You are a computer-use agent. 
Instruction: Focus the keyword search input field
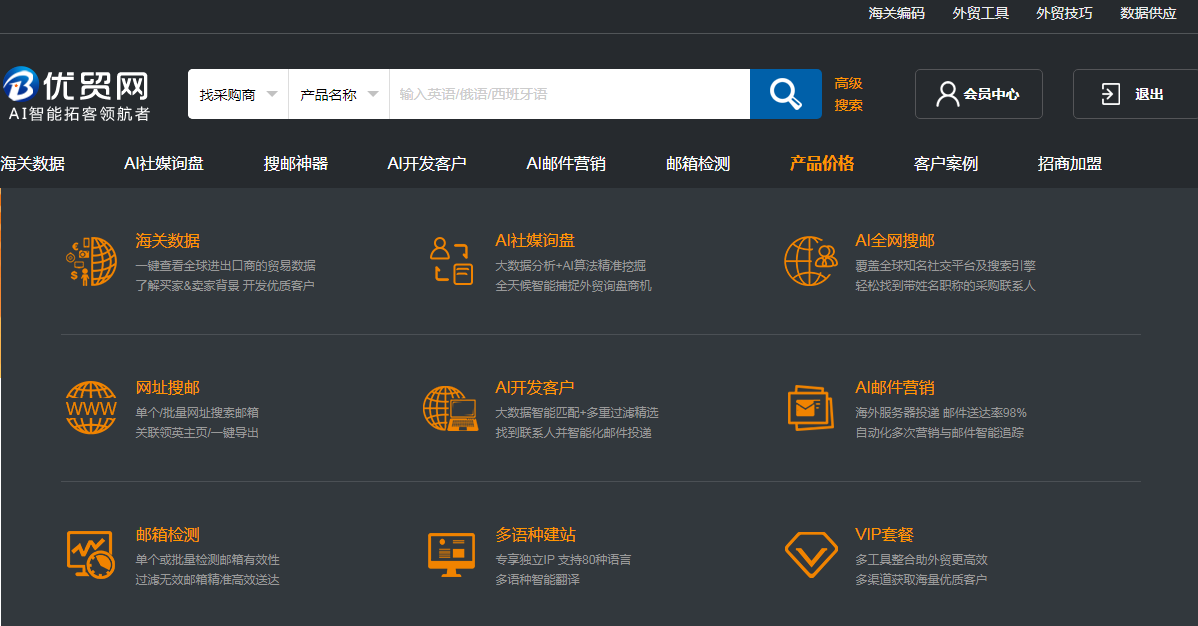tap(570, 94)
